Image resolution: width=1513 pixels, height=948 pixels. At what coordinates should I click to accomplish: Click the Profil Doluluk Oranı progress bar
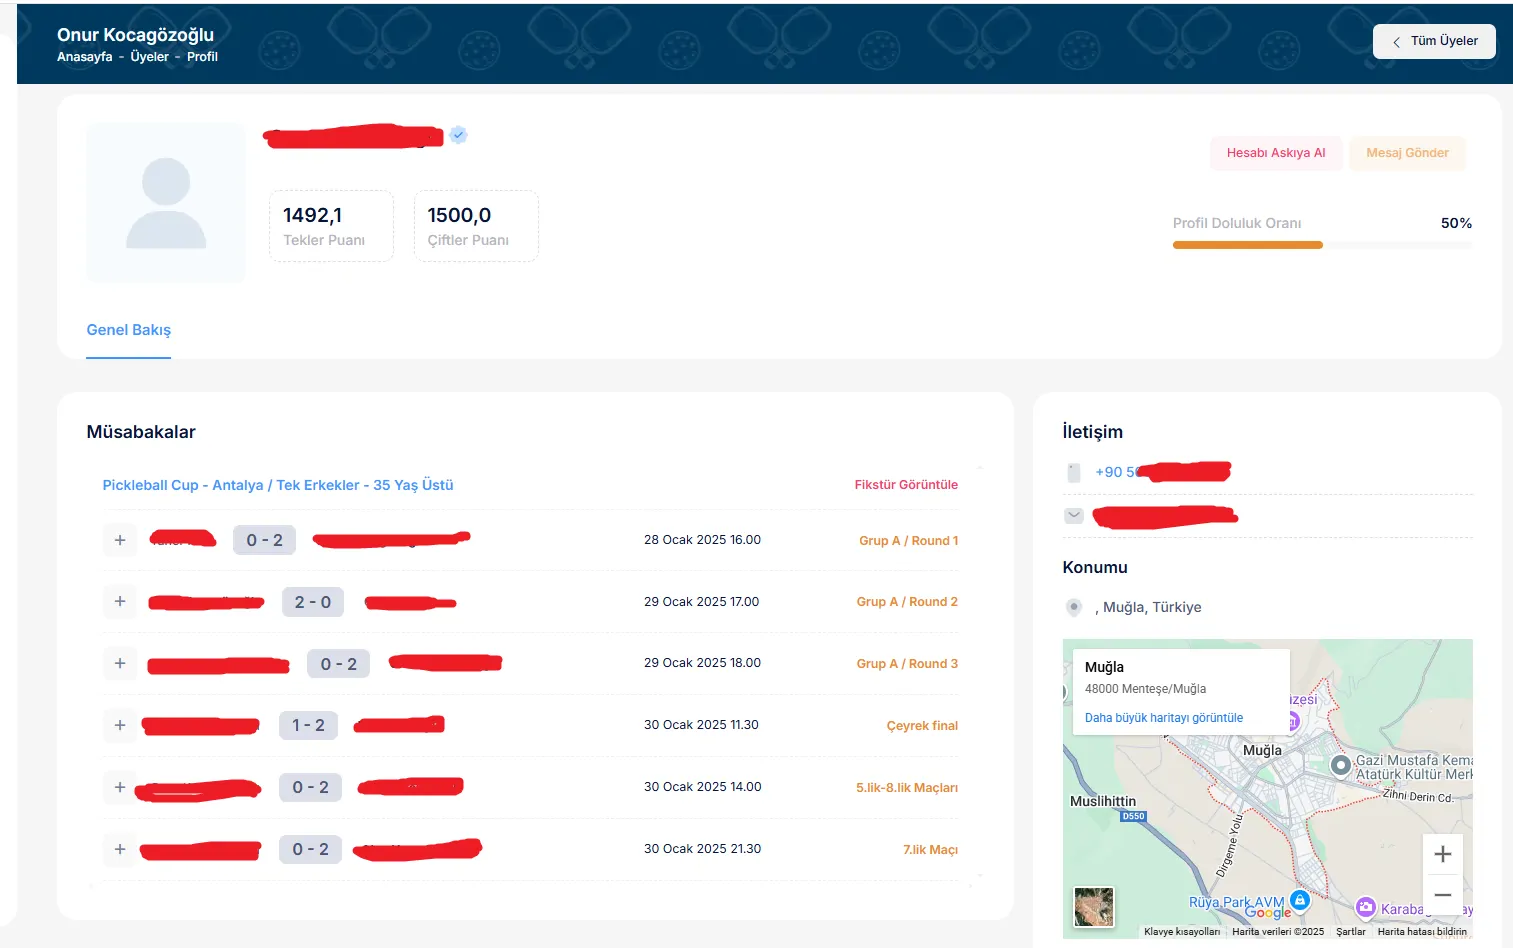click(1321, 245)
